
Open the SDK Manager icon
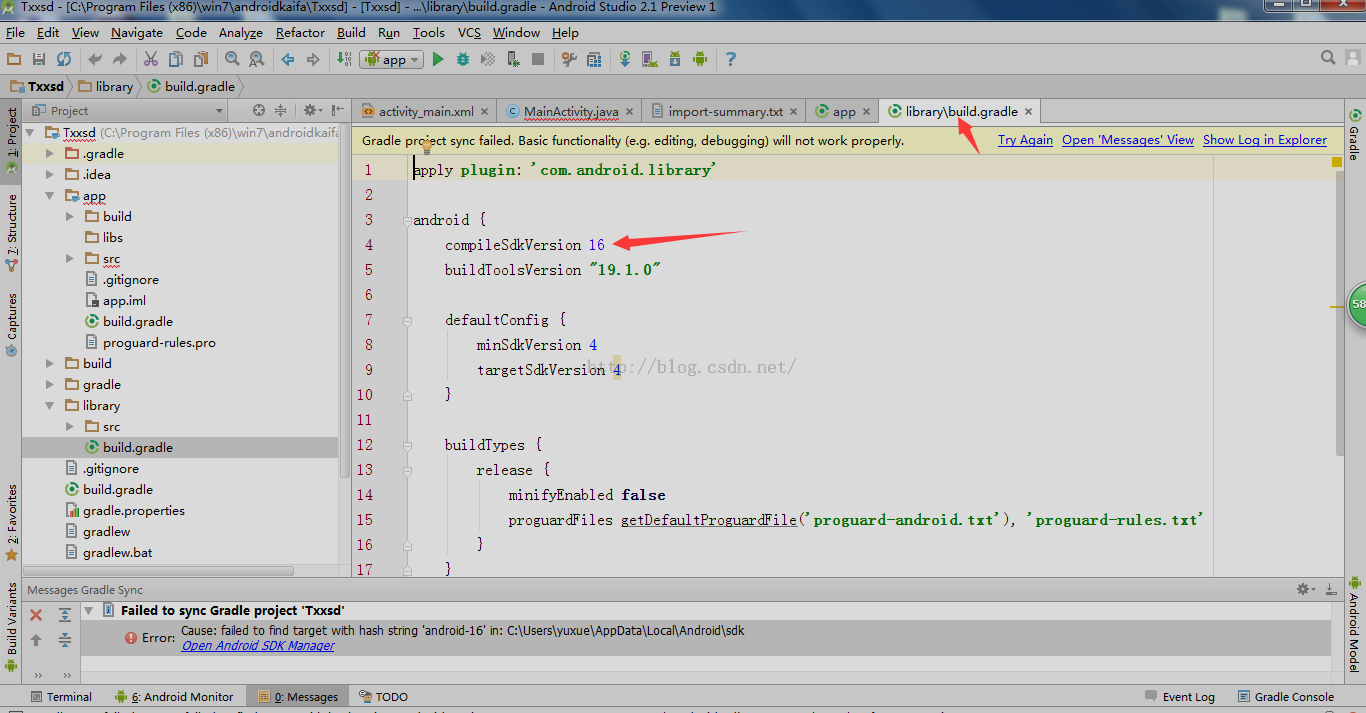coord(675,60)
